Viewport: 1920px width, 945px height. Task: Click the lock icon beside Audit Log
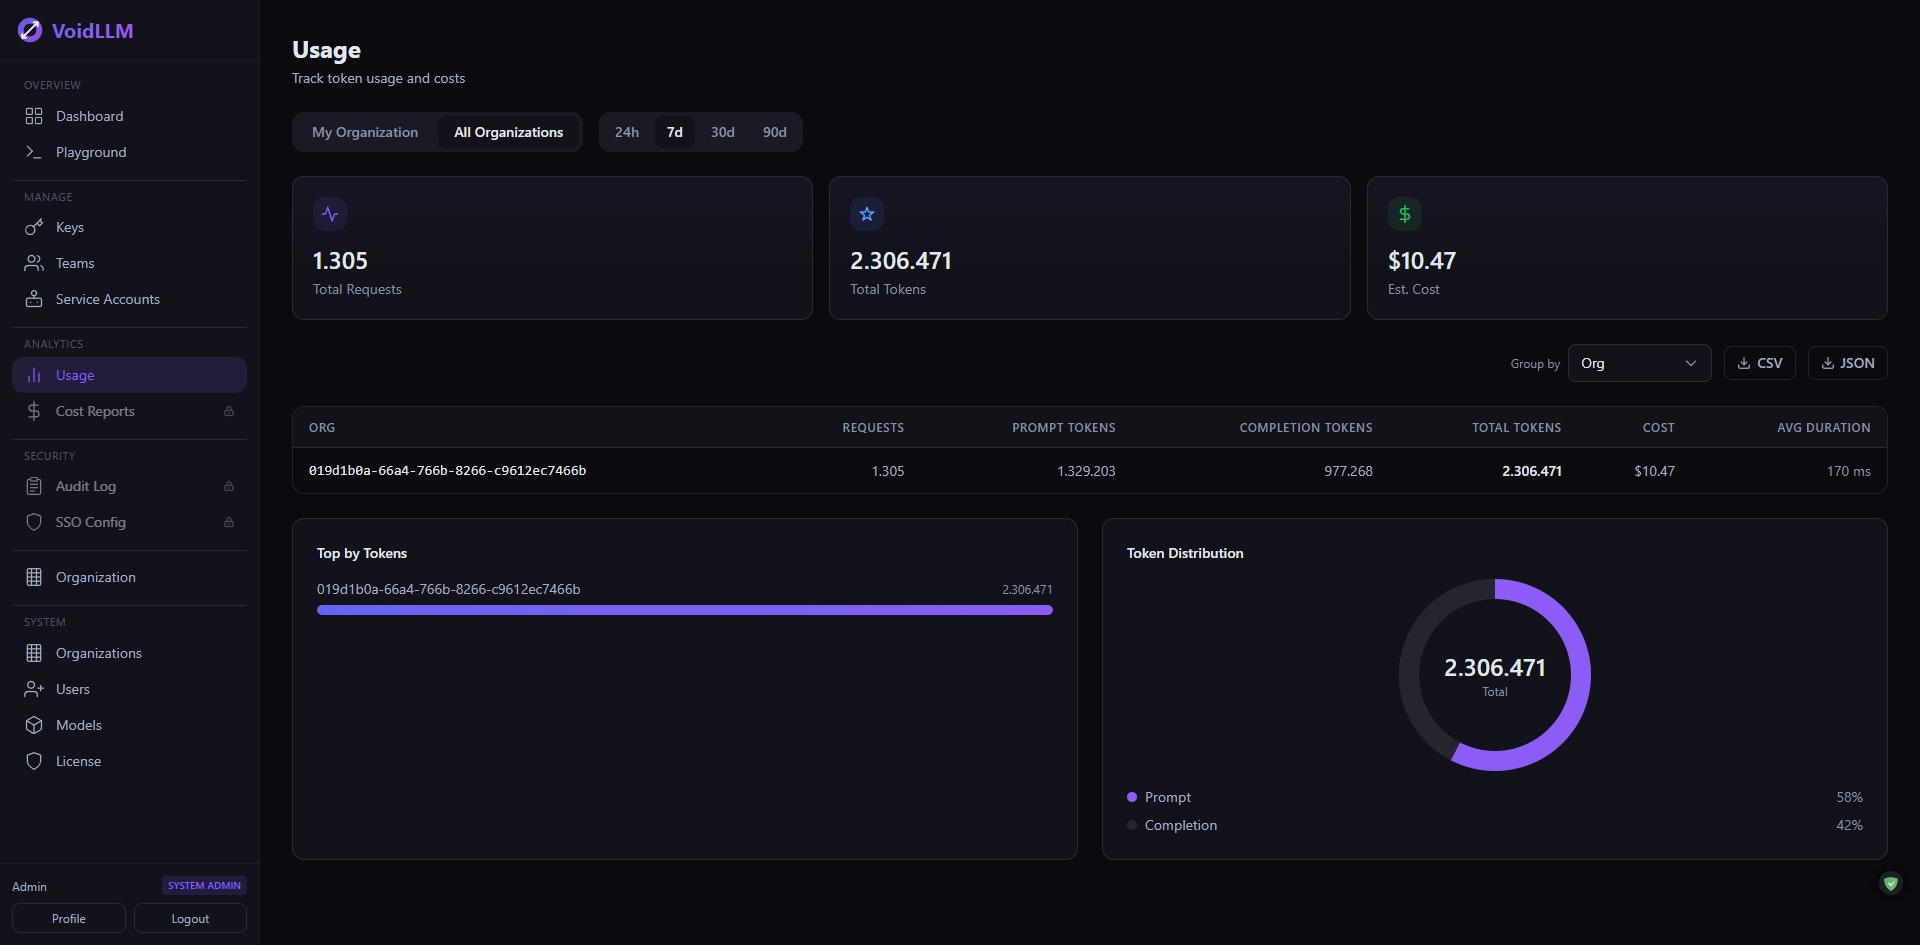(x=229, y=486)
